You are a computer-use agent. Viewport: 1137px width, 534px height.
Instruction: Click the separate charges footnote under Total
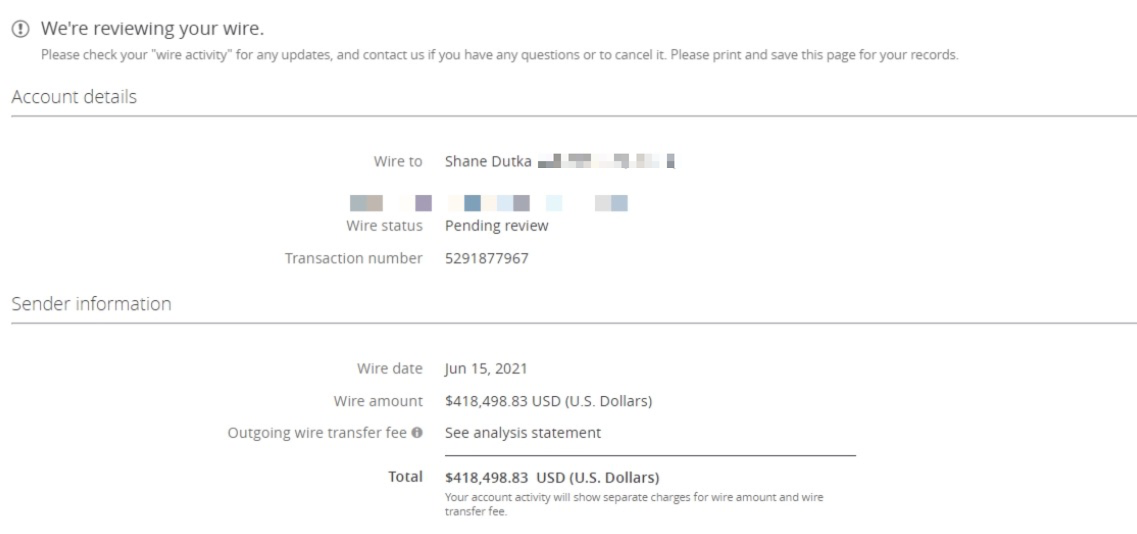pos(634,502)
